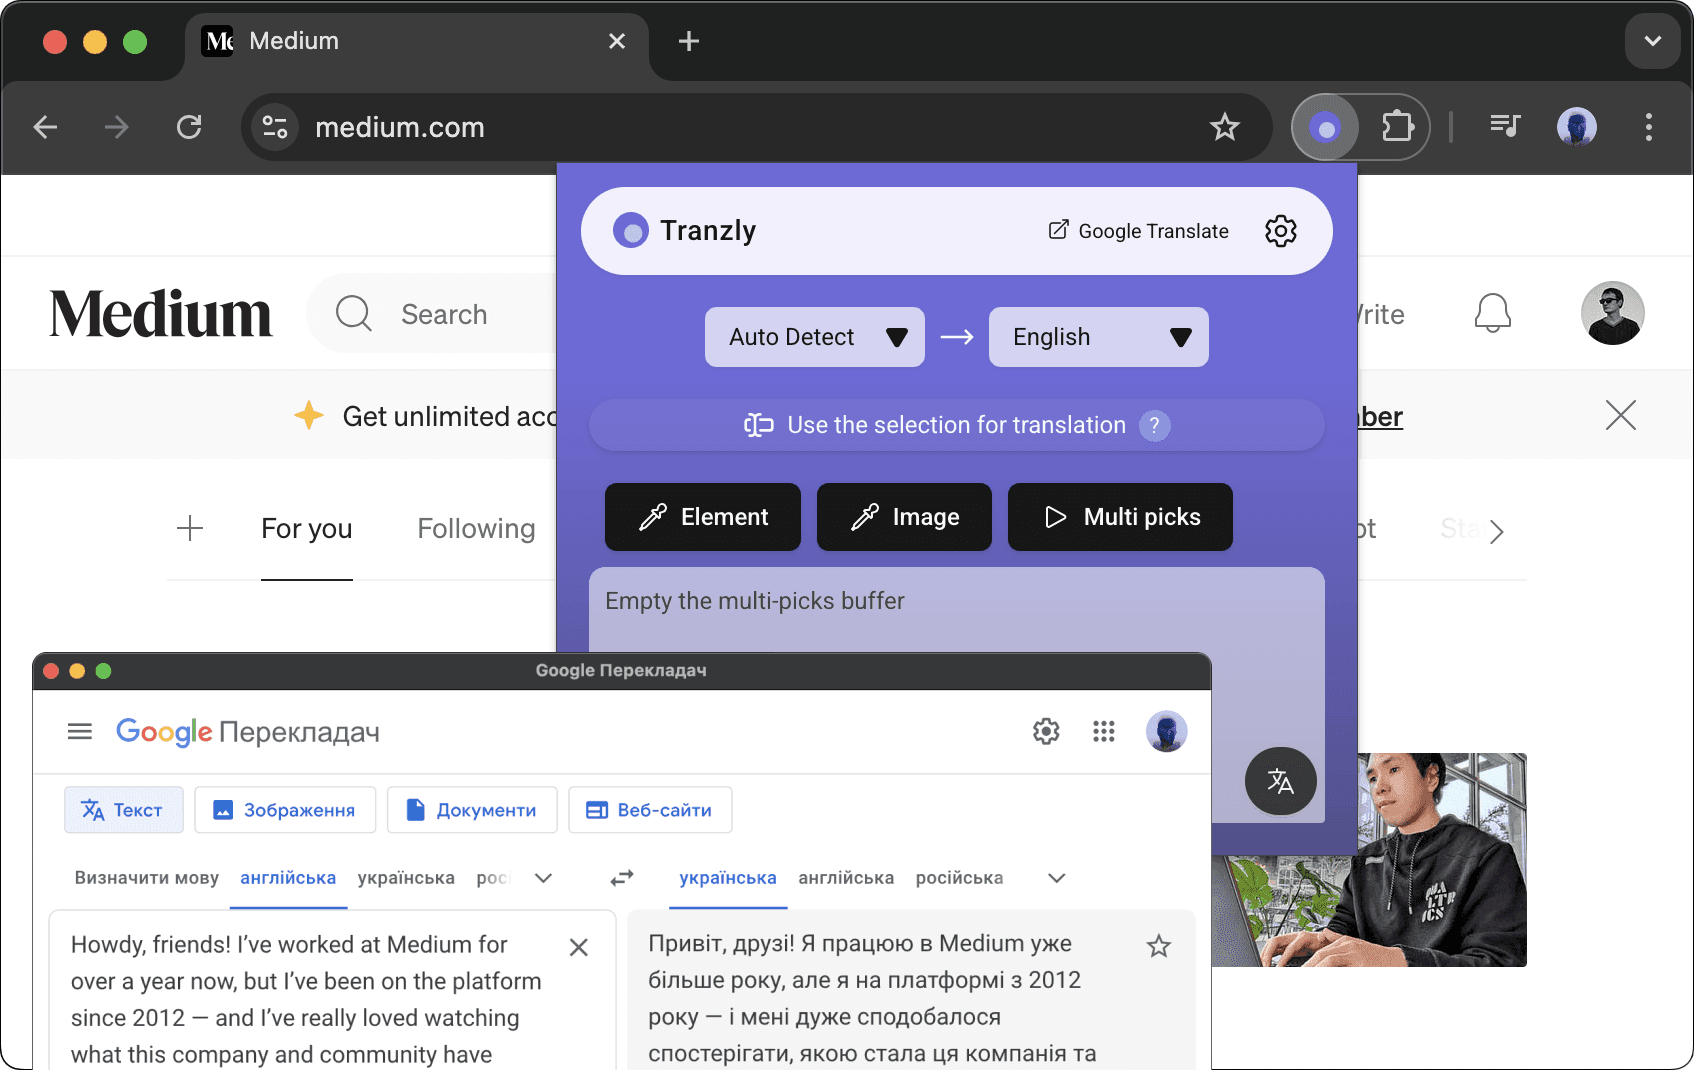Click the Chrome profile avatar

click(1577, 127)
